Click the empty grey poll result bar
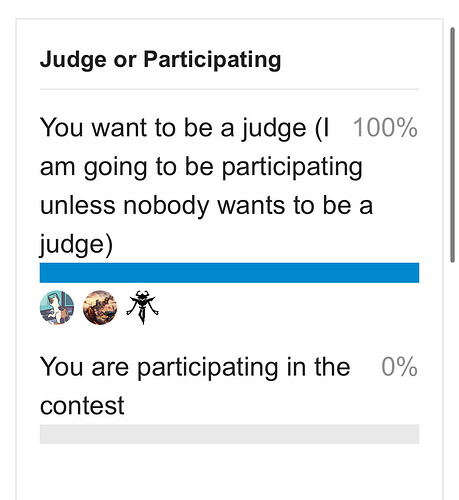 tap(229, 434)
